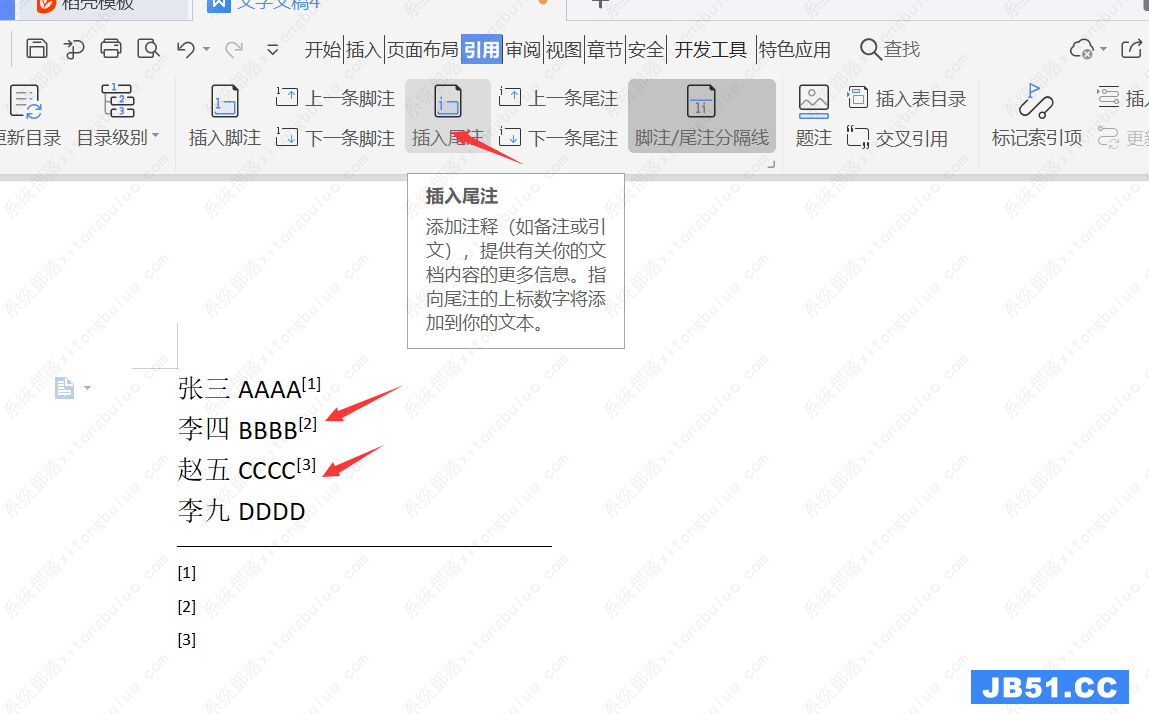Switch to the Page Layout (页面布局) tab
Viewport: 1149px width, 714px height.
tap(422, 49)
